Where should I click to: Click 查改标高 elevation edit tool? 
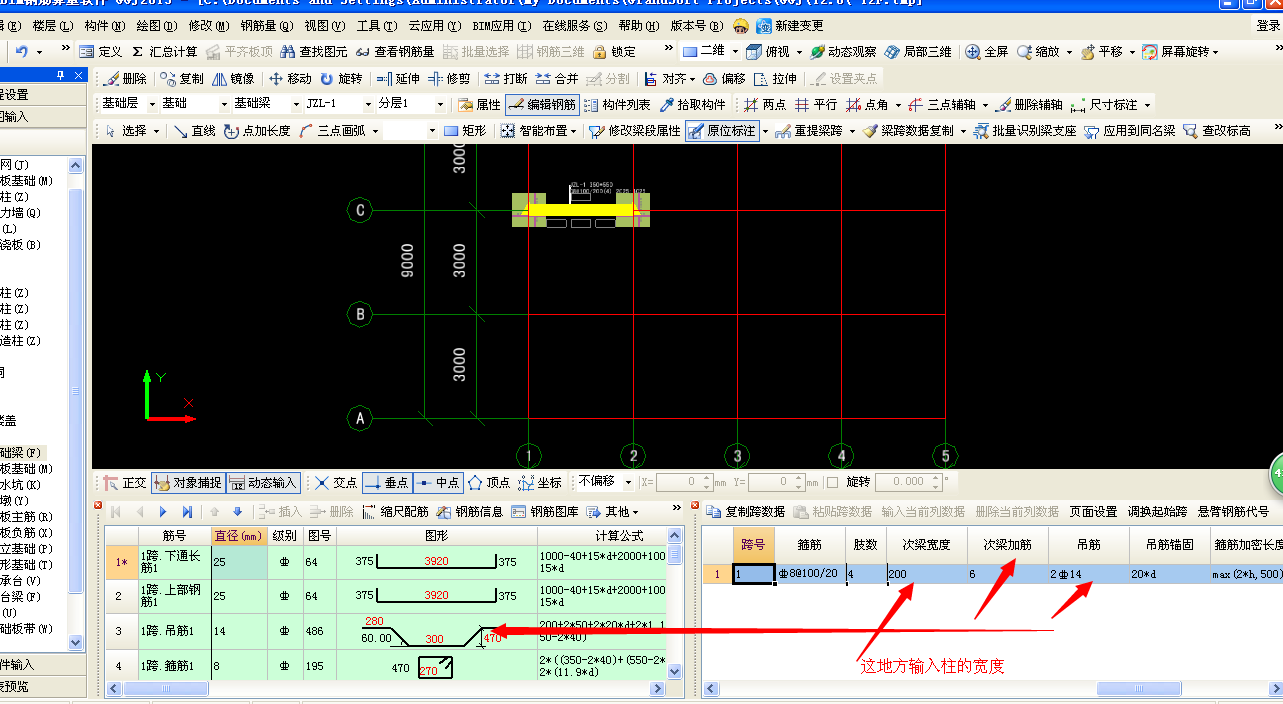point(1217,130)
